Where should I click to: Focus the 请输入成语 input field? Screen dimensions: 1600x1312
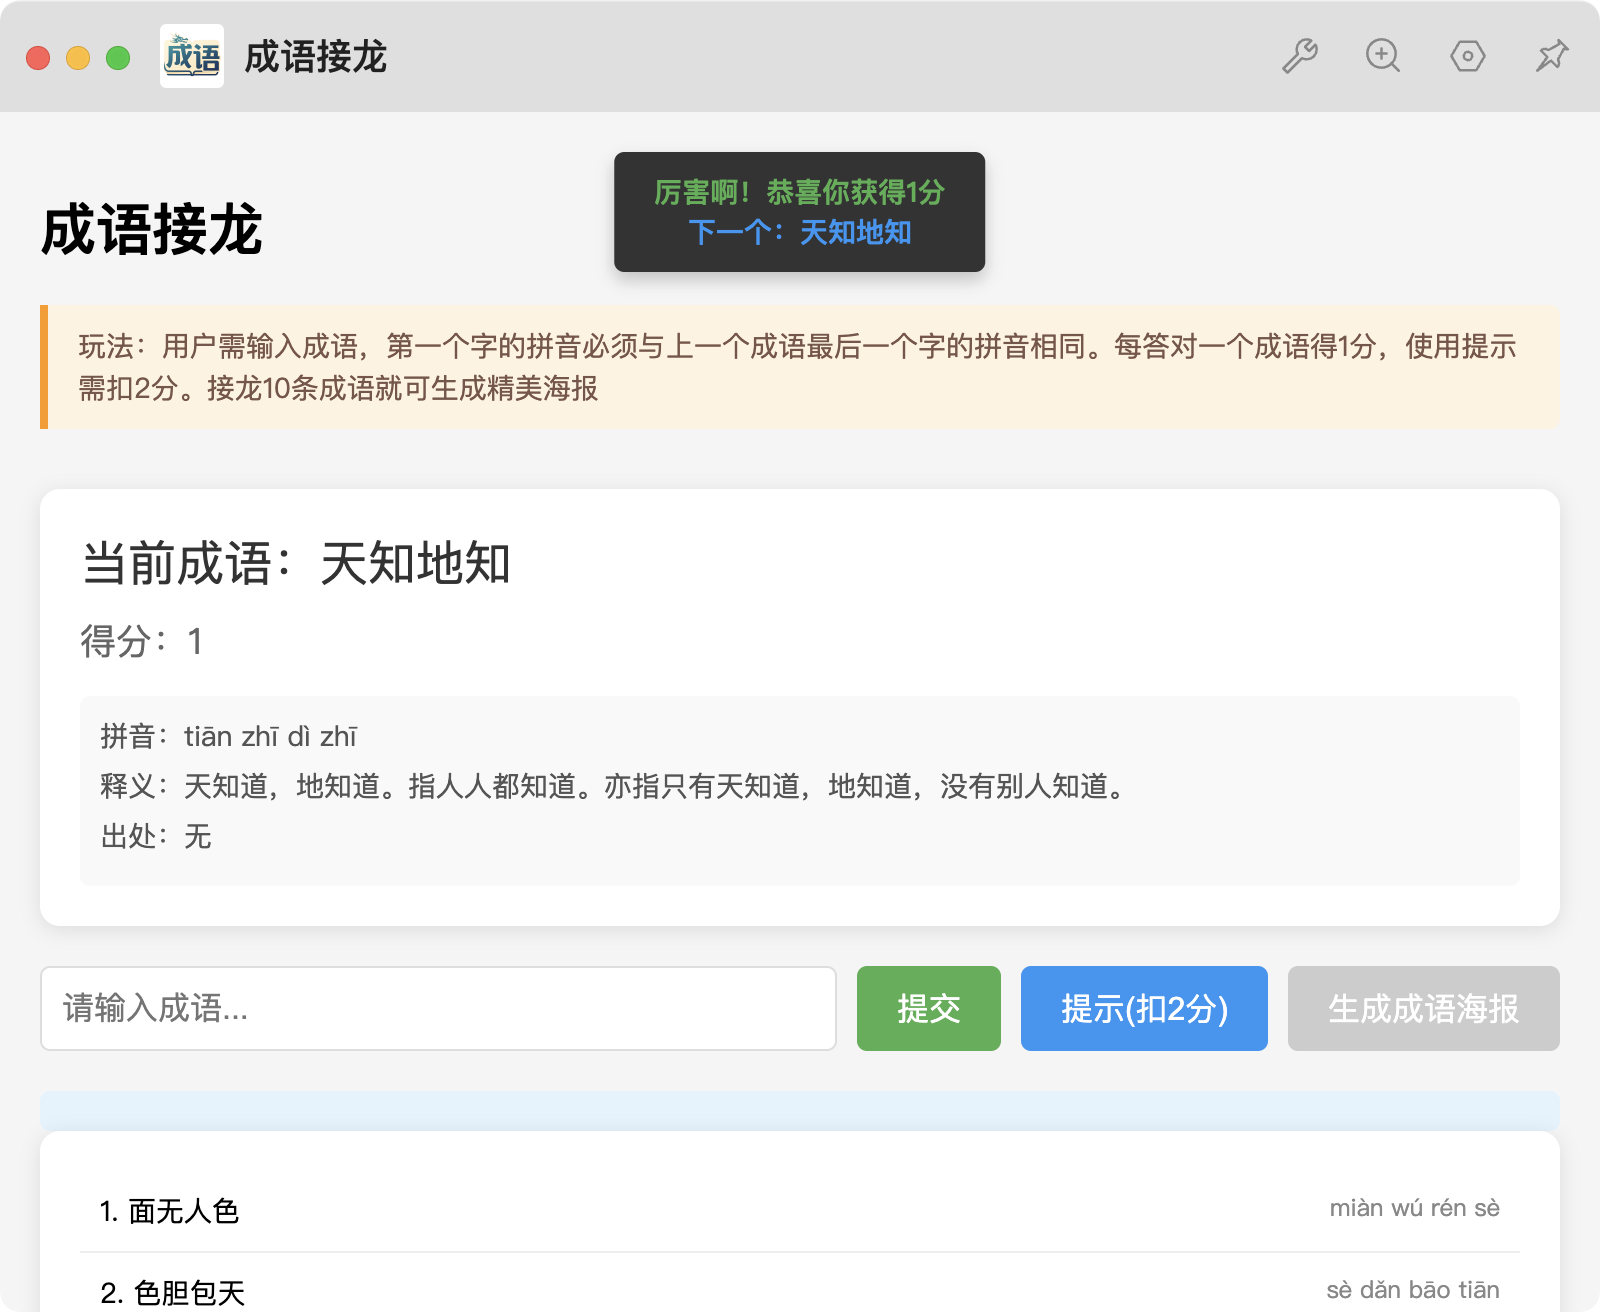click(x=438, y=1008)
